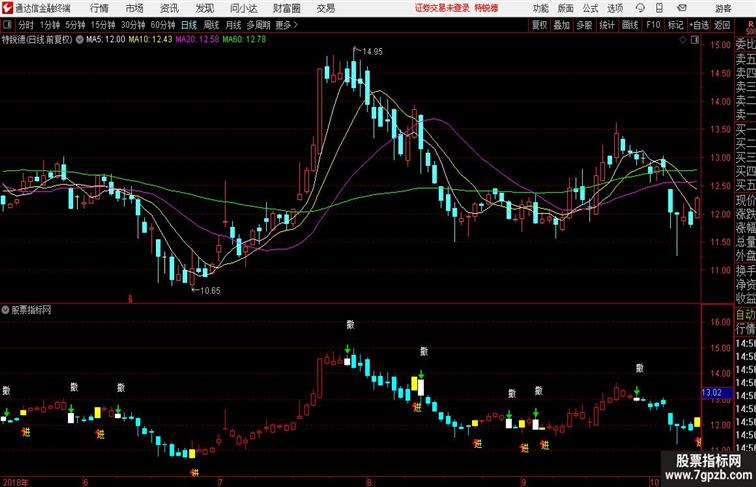Open the 行情 menu

click(x=99, y=8)
